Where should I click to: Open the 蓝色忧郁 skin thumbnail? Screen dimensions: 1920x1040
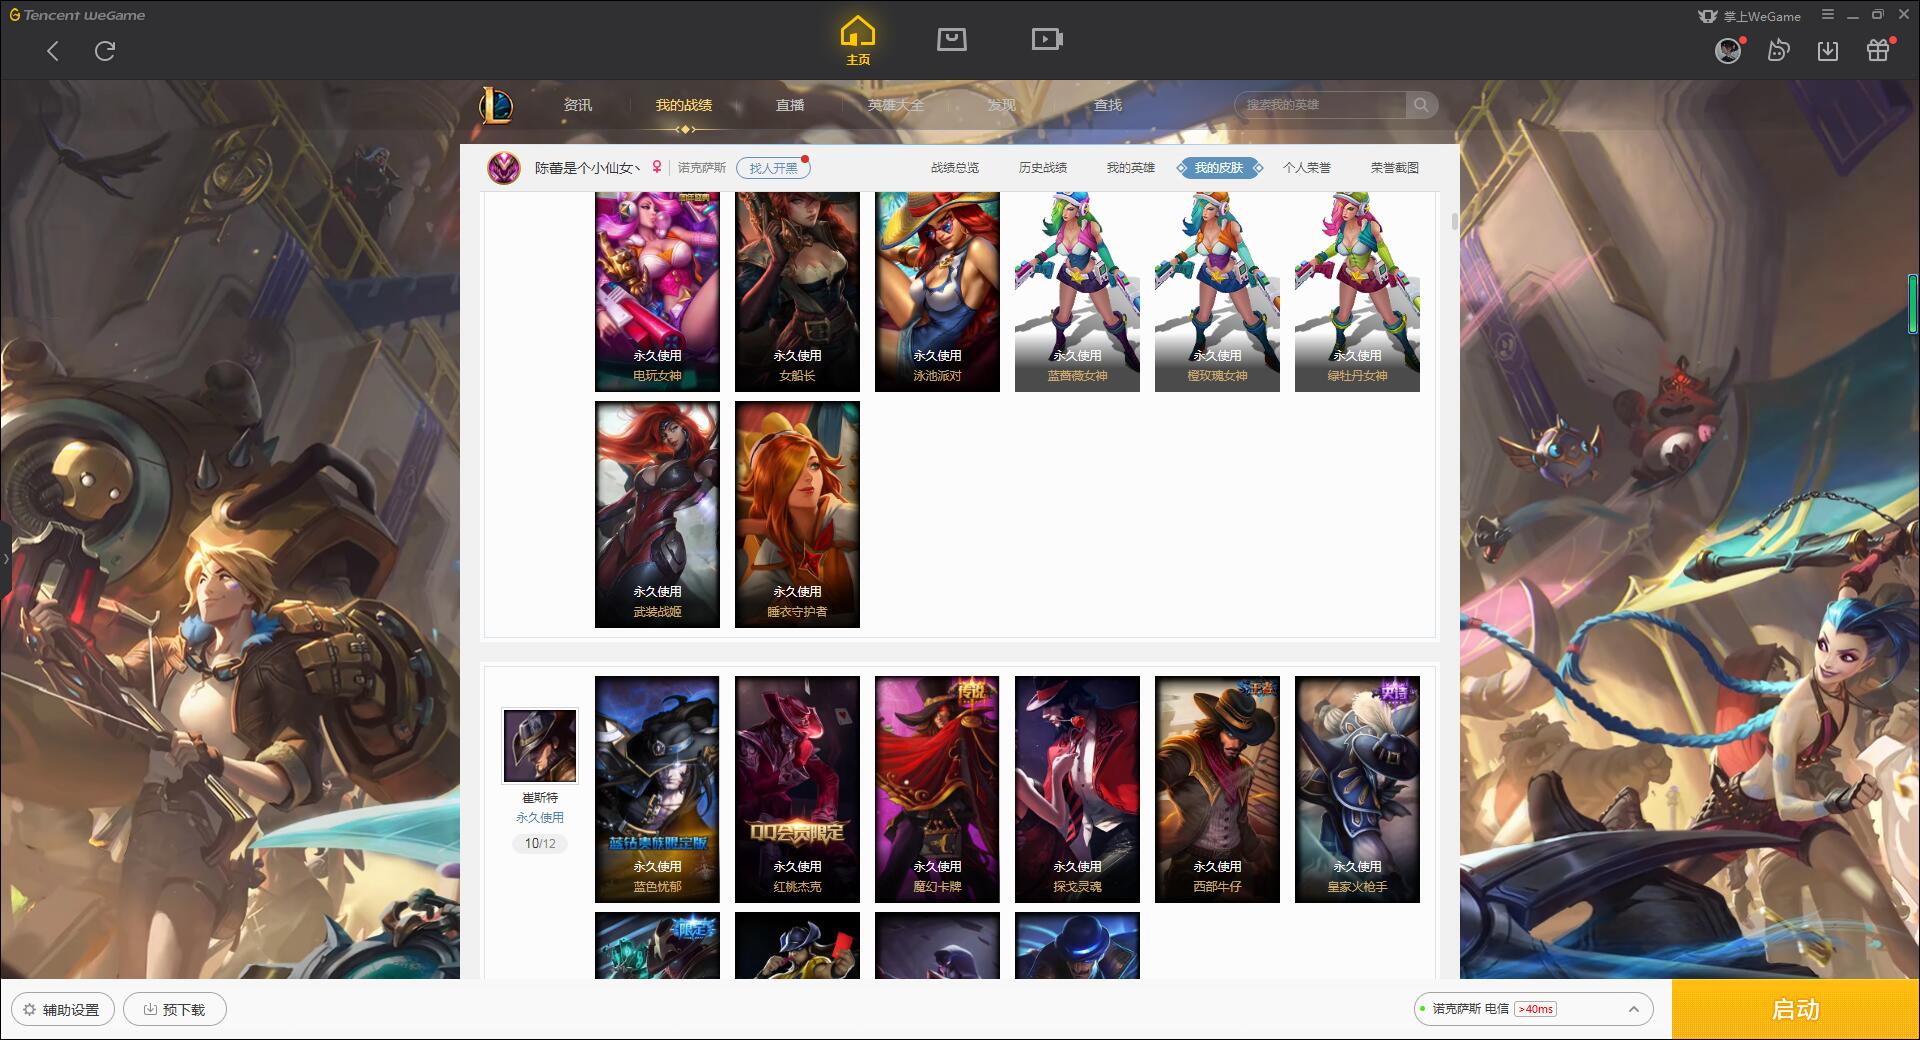coord(657,790)
